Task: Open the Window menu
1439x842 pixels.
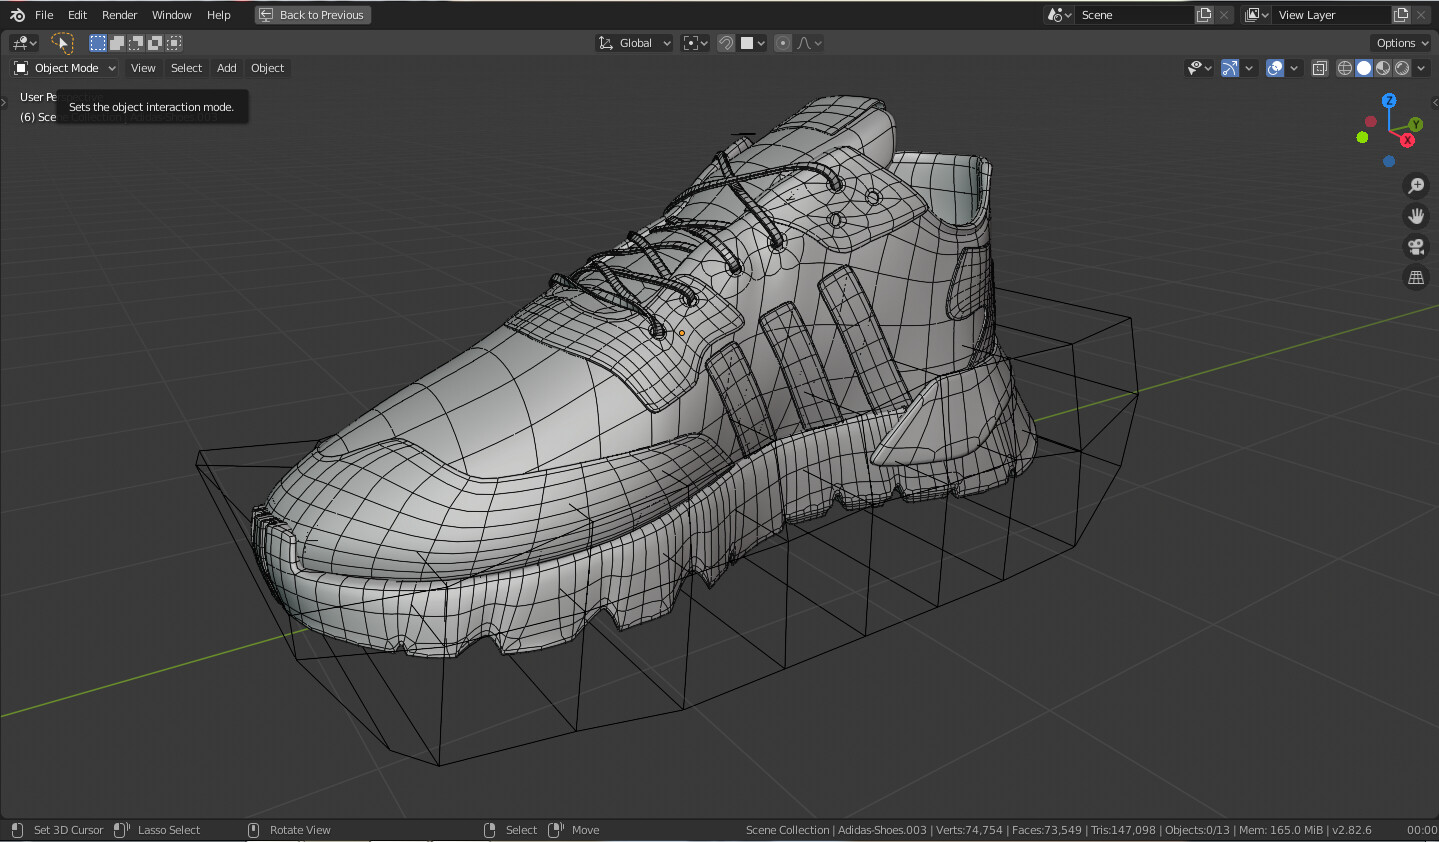Action: click(x=171, y=15)
